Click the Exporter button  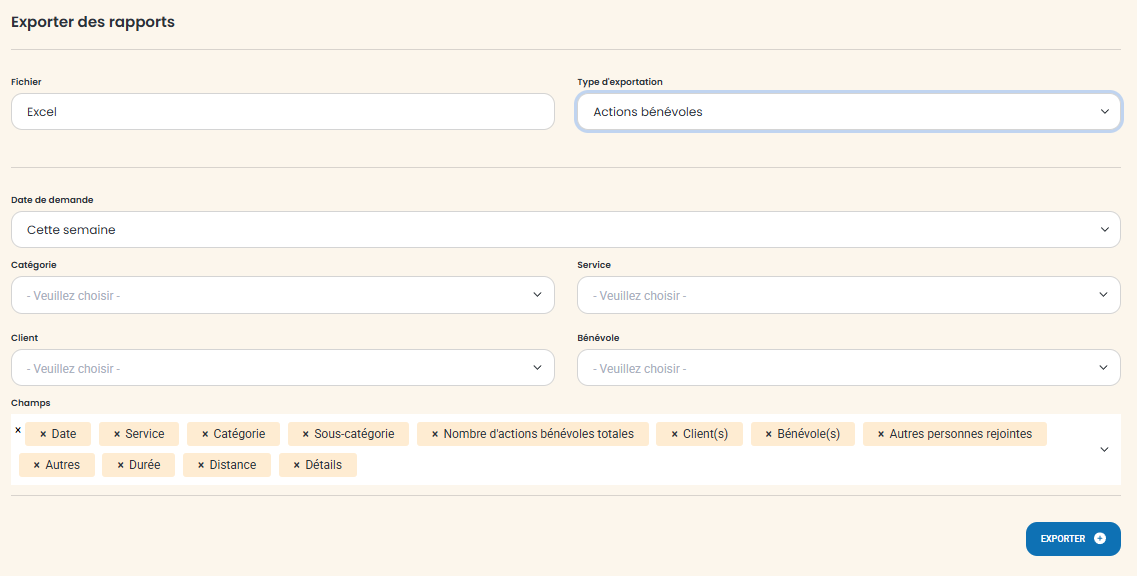point(1072,538)
